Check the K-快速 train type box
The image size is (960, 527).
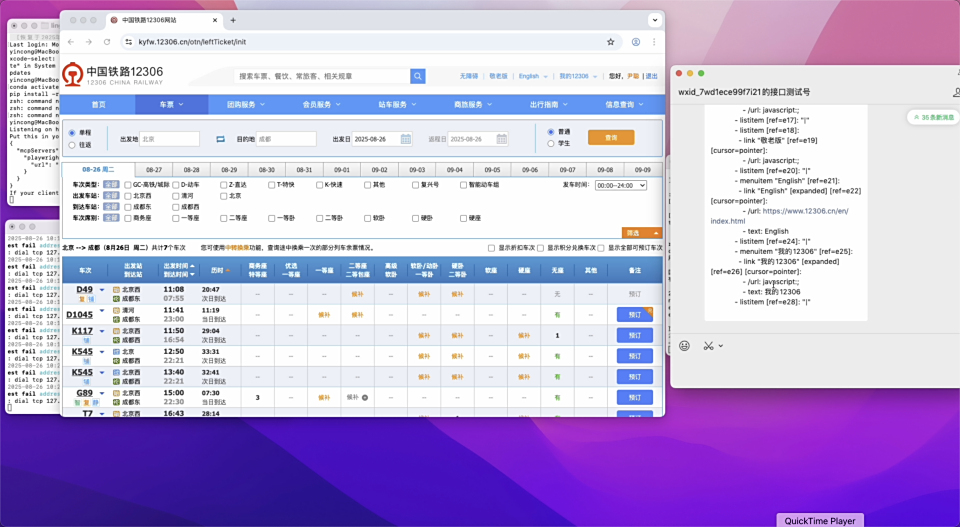click(320, 185)
